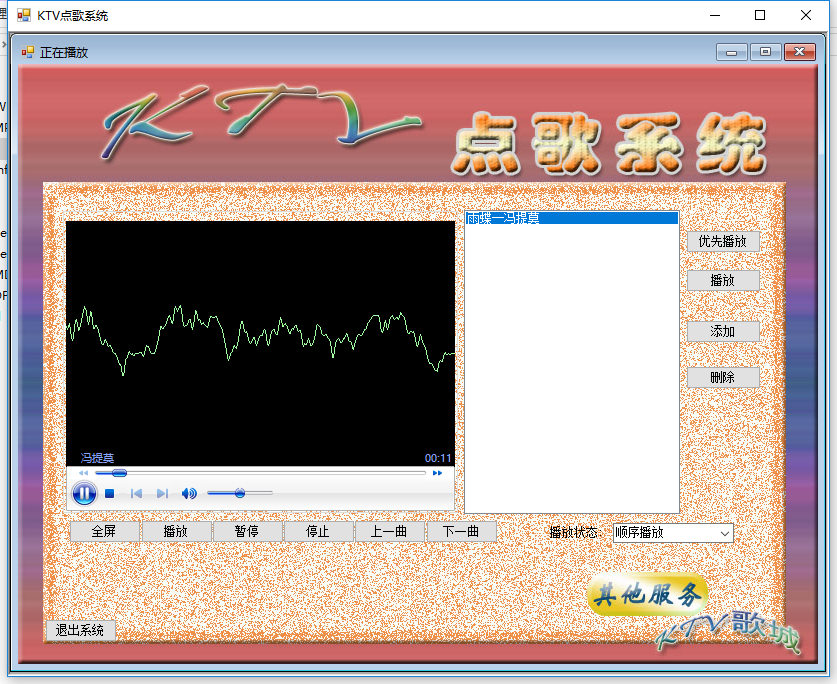This screenshot has height=684, width=837.
Task: Click the 添加 button to add song
Action: coord(723,331)
